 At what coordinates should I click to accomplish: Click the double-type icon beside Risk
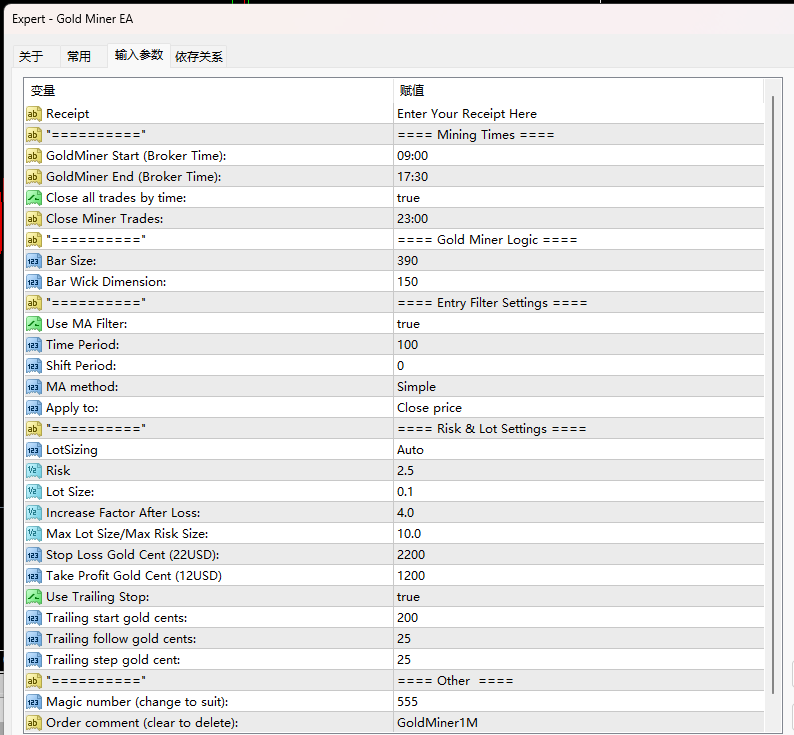(33, 471)
